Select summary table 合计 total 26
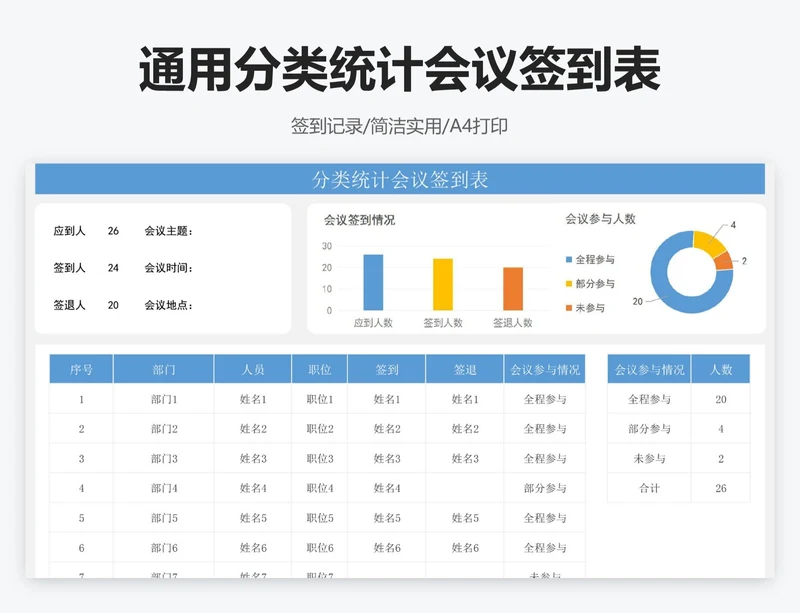The image size is (800, 613). (720, 488)
